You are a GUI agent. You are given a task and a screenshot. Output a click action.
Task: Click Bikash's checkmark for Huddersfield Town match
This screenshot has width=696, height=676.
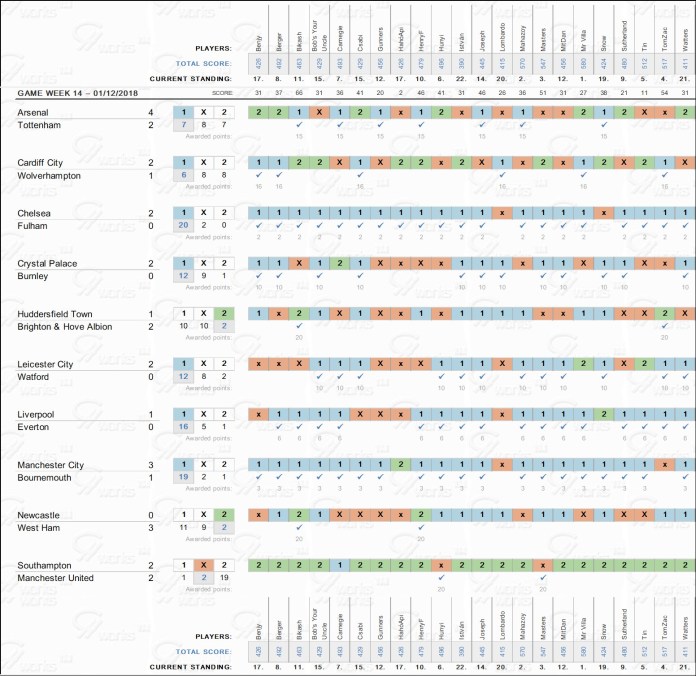pyautogui.click(x=299, y=326)
